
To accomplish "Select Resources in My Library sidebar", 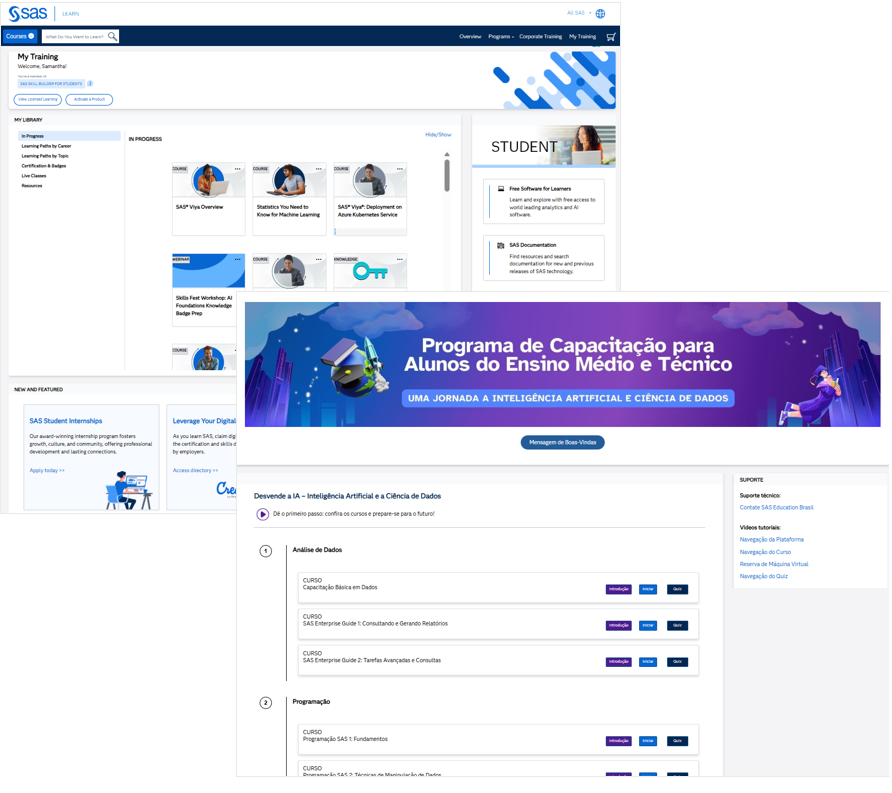I will click(32, 186).
